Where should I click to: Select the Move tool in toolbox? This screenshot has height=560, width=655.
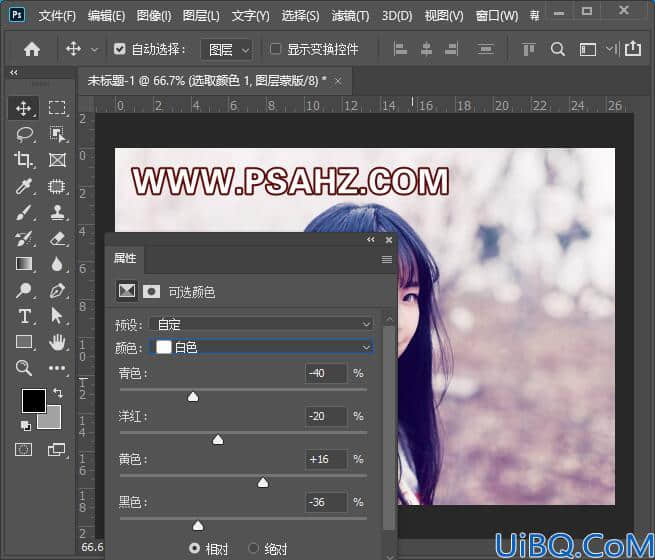point(23,108)
